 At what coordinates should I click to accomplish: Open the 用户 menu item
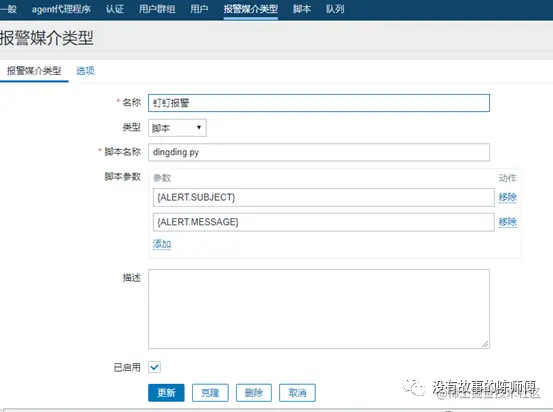click(199, 9)
